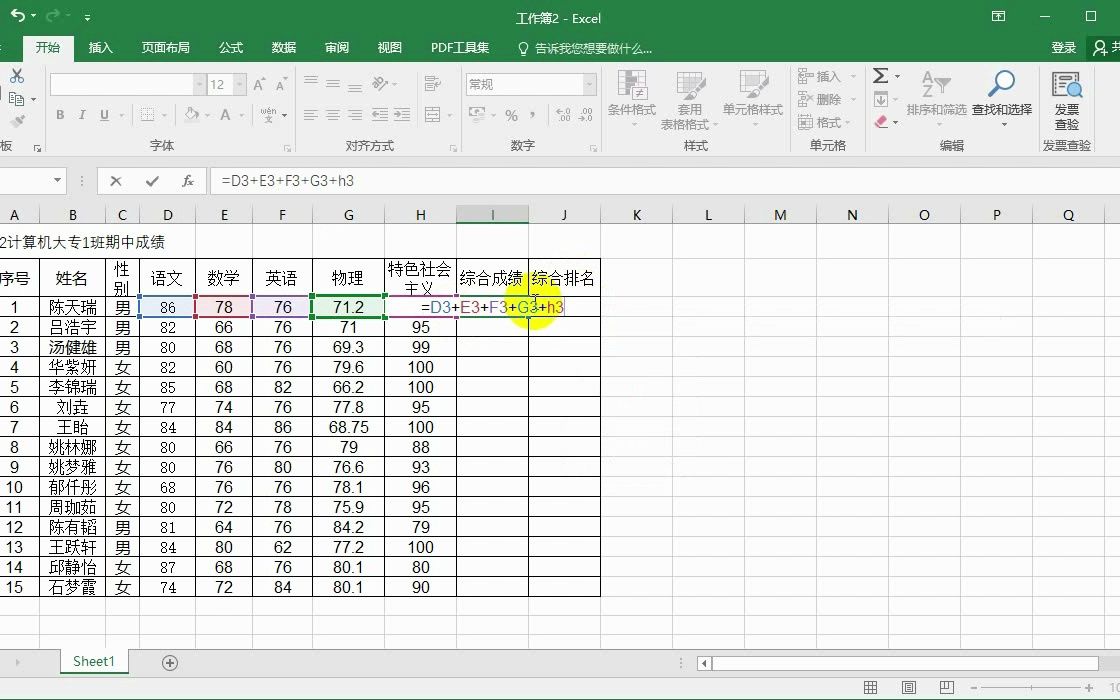Click the 发票查验 button
Screen dimensions: 1120x700
1067,98
